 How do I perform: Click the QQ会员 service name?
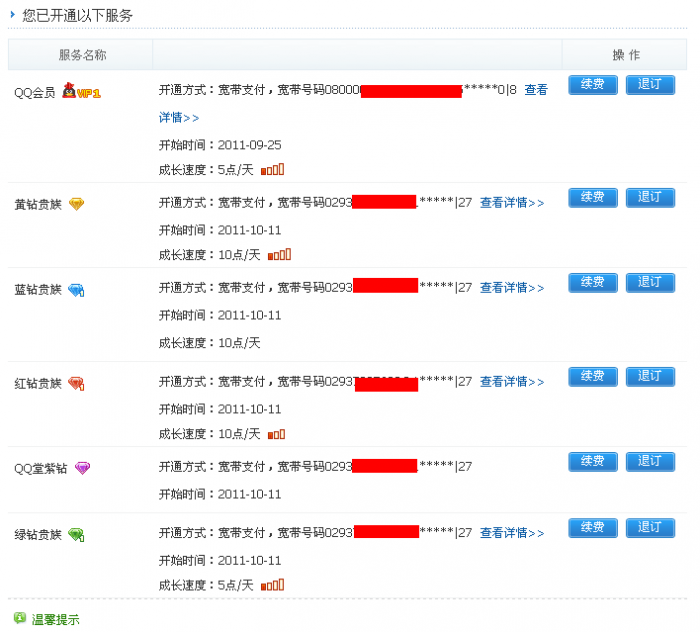point(34,93)
